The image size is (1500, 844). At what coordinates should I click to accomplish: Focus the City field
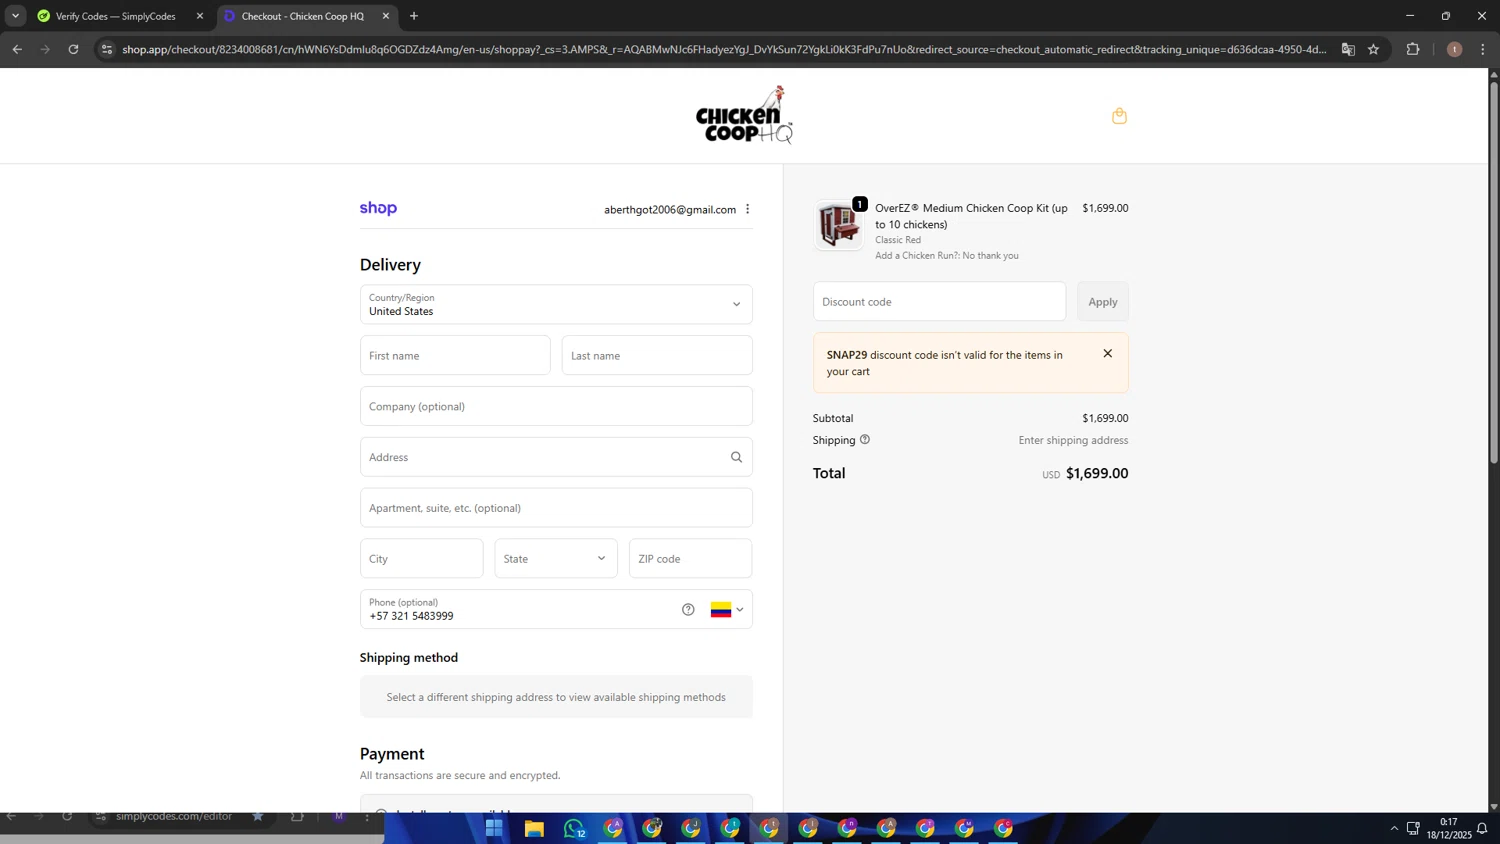[421, 558]
